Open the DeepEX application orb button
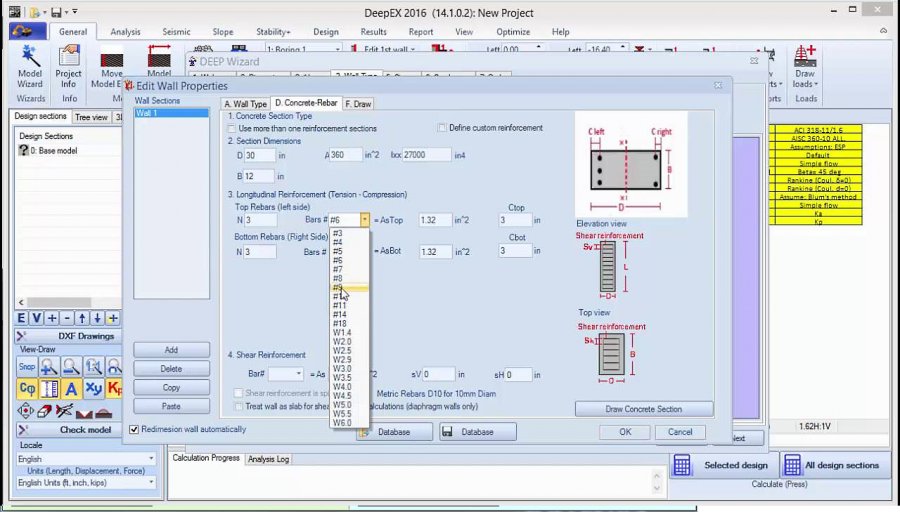This screenshot has width=900, height=512. point(28,32)
